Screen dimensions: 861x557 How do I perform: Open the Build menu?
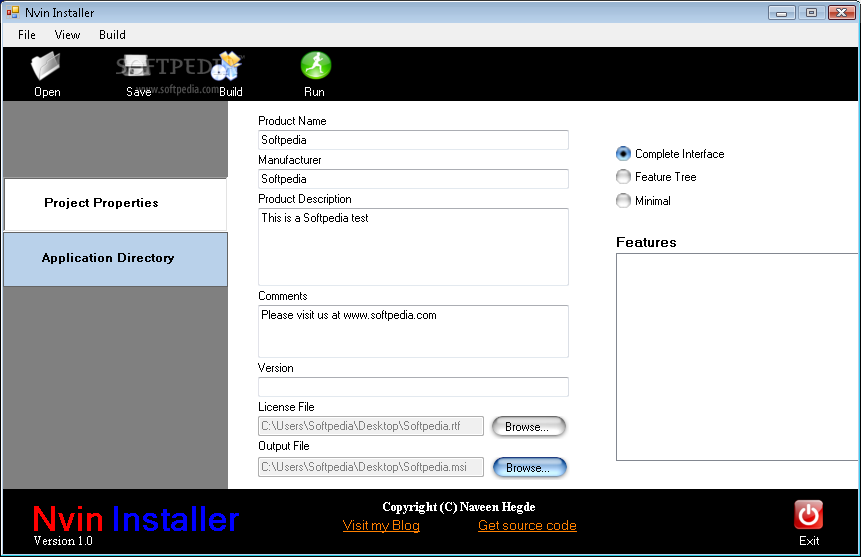(x=112, y=35)
